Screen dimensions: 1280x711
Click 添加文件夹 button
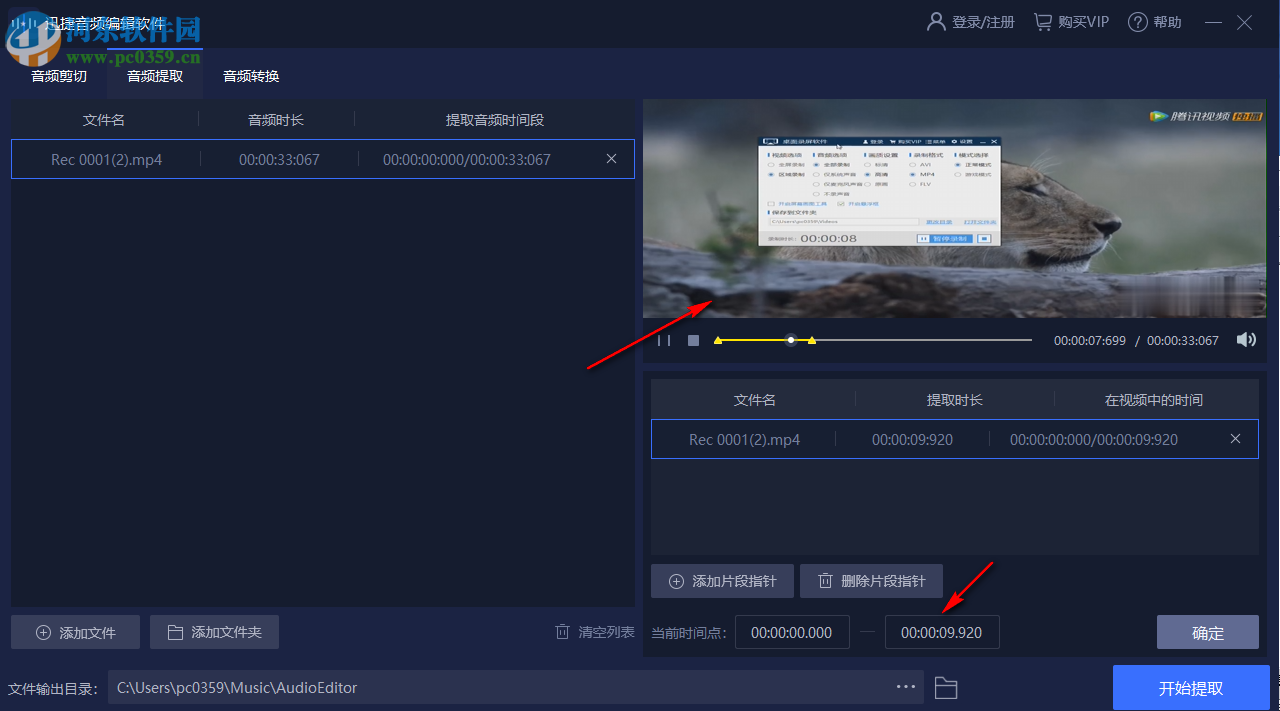214,632
